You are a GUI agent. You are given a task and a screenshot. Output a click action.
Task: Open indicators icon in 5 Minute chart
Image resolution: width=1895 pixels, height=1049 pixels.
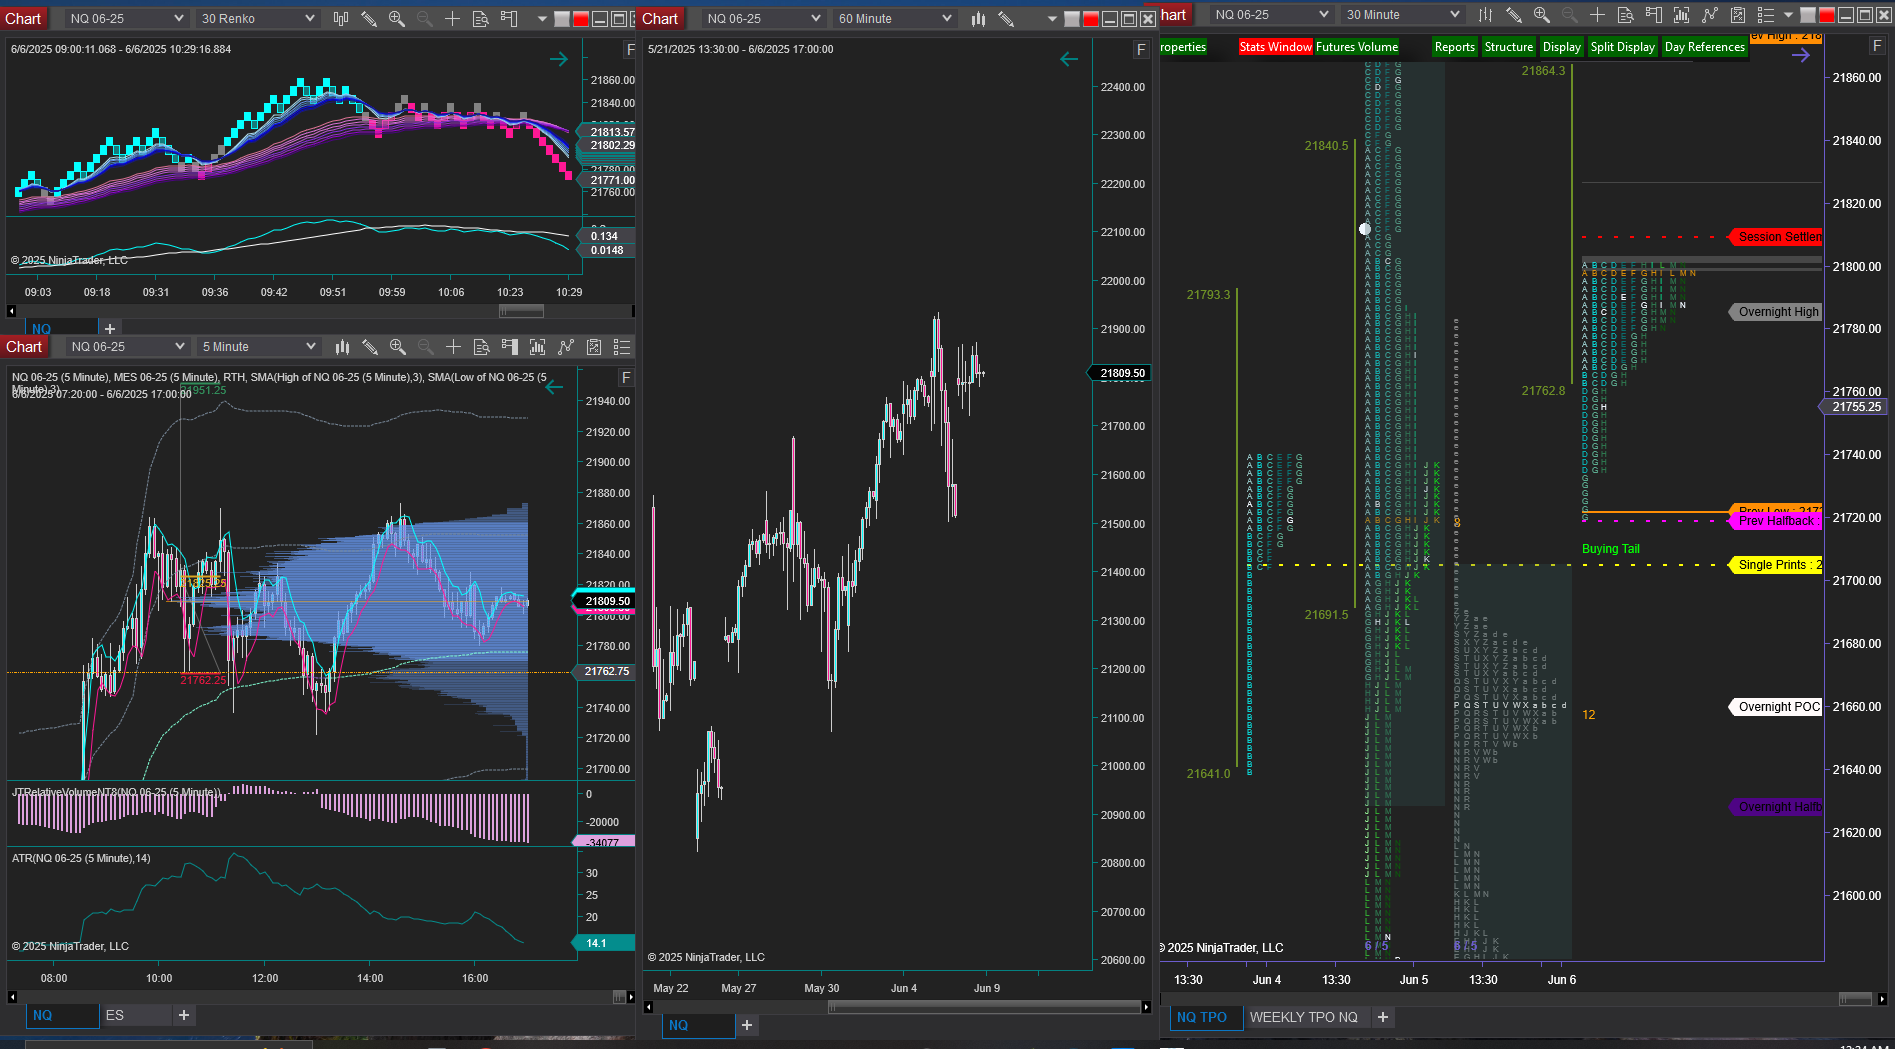pyautogui.click(x=538, y=346)
